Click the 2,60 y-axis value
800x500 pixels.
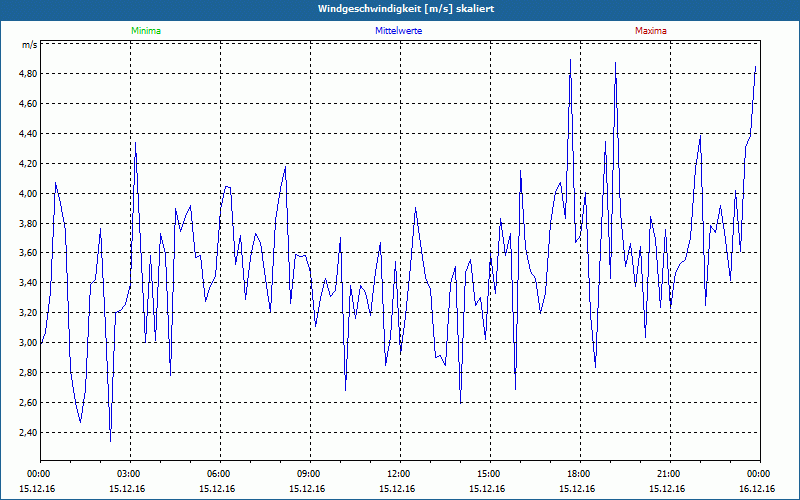[x=28, y=403]
